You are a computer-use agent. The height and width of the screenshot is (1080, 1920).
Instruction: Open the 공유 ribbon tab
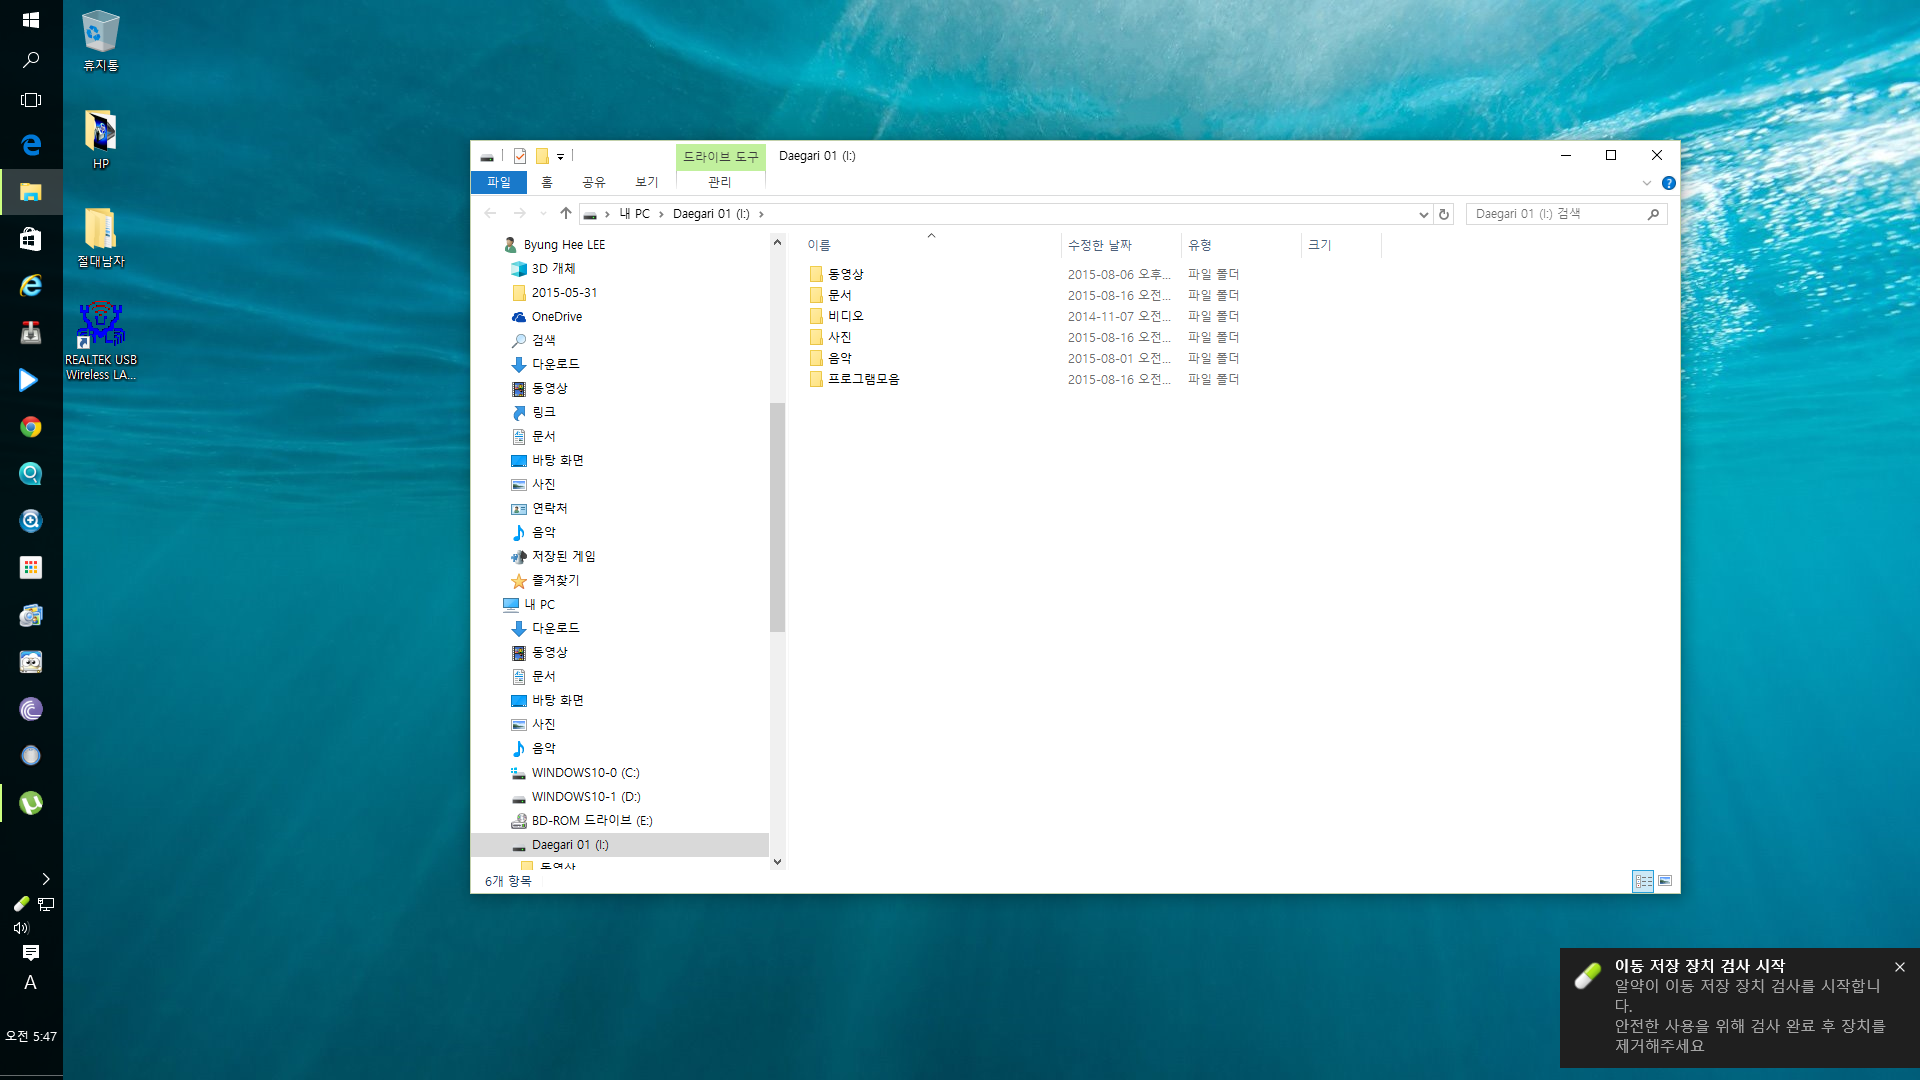[x=594, y=182]
